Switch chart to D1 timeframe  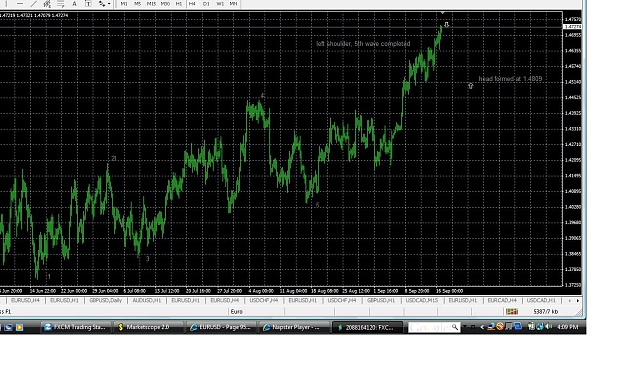206,4
